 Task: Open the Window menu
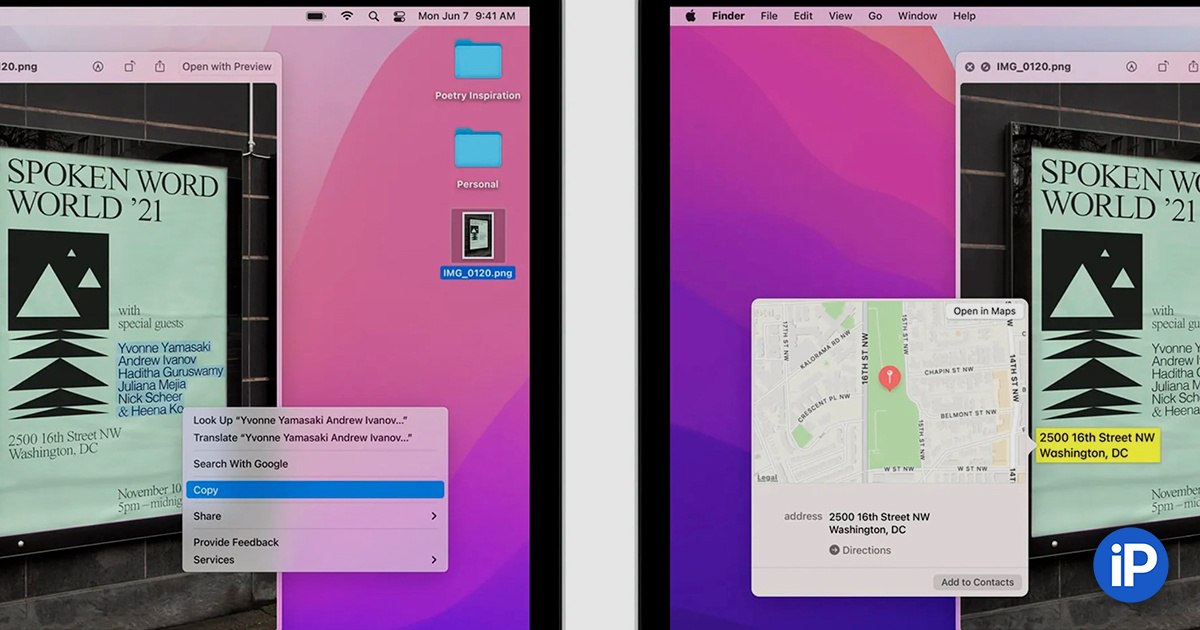(x=917, y=16)
